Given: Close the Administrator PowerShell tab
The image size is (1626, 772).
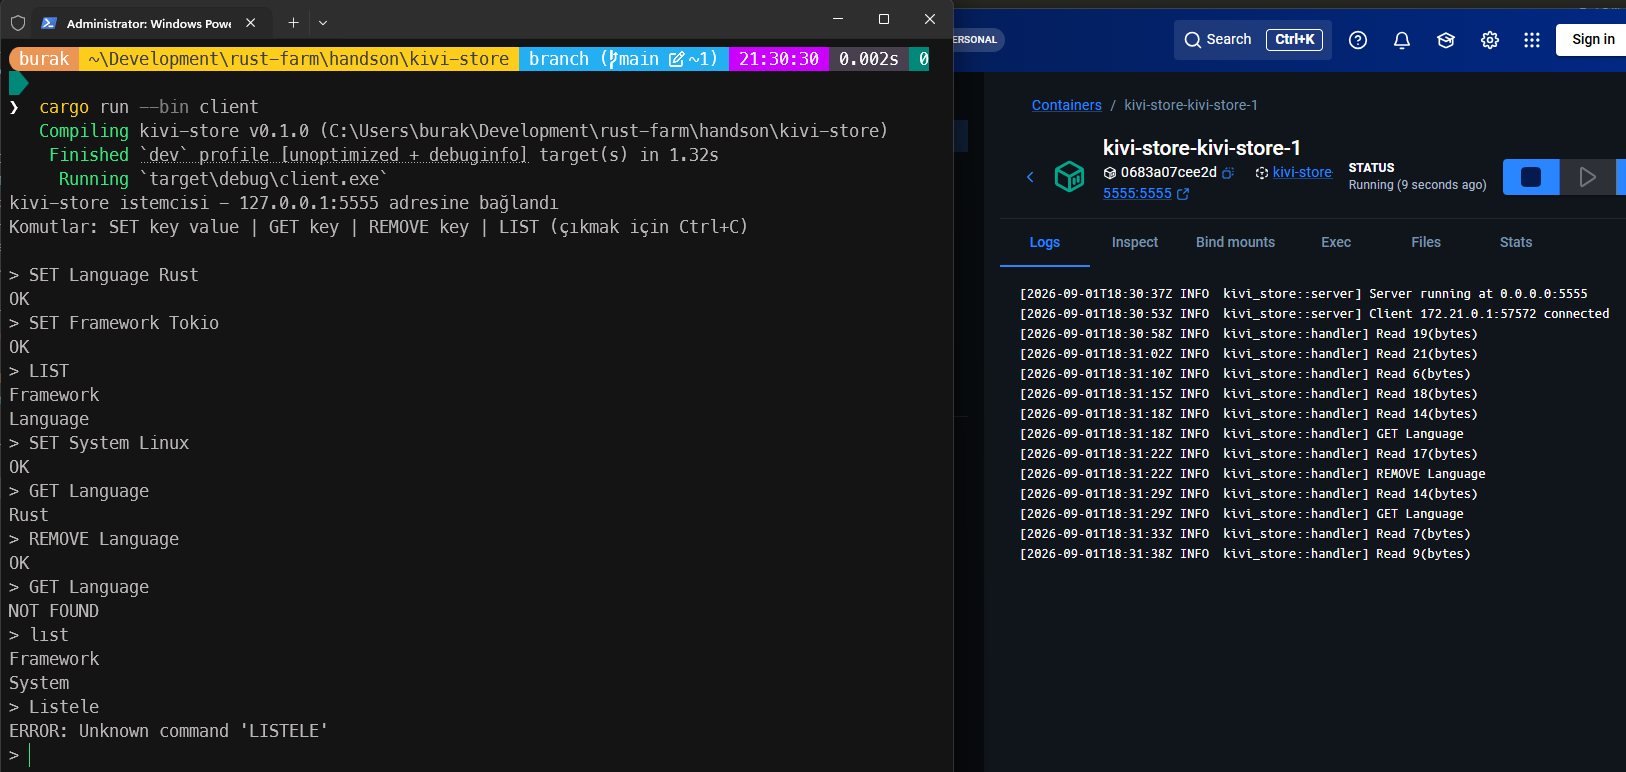Looking at the screenshot, I should click(x=251, y=22).
